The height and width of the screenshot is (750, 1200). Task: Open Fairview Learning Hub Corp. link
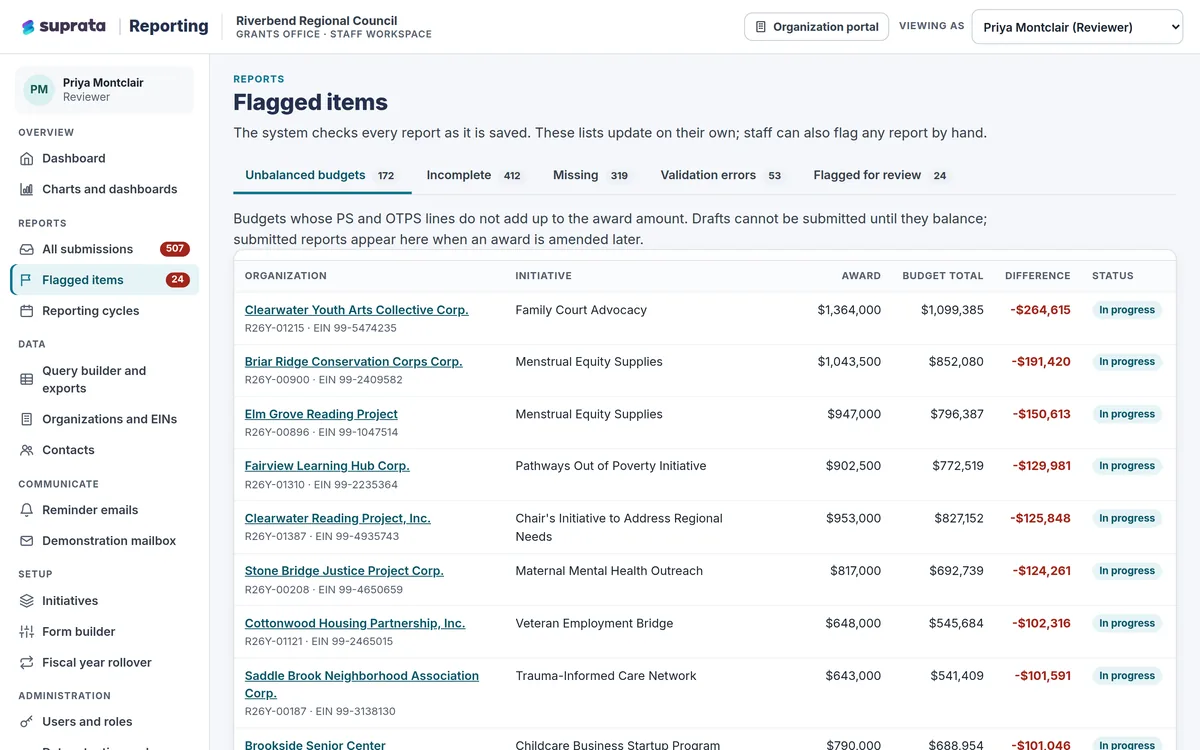(327, 466)
